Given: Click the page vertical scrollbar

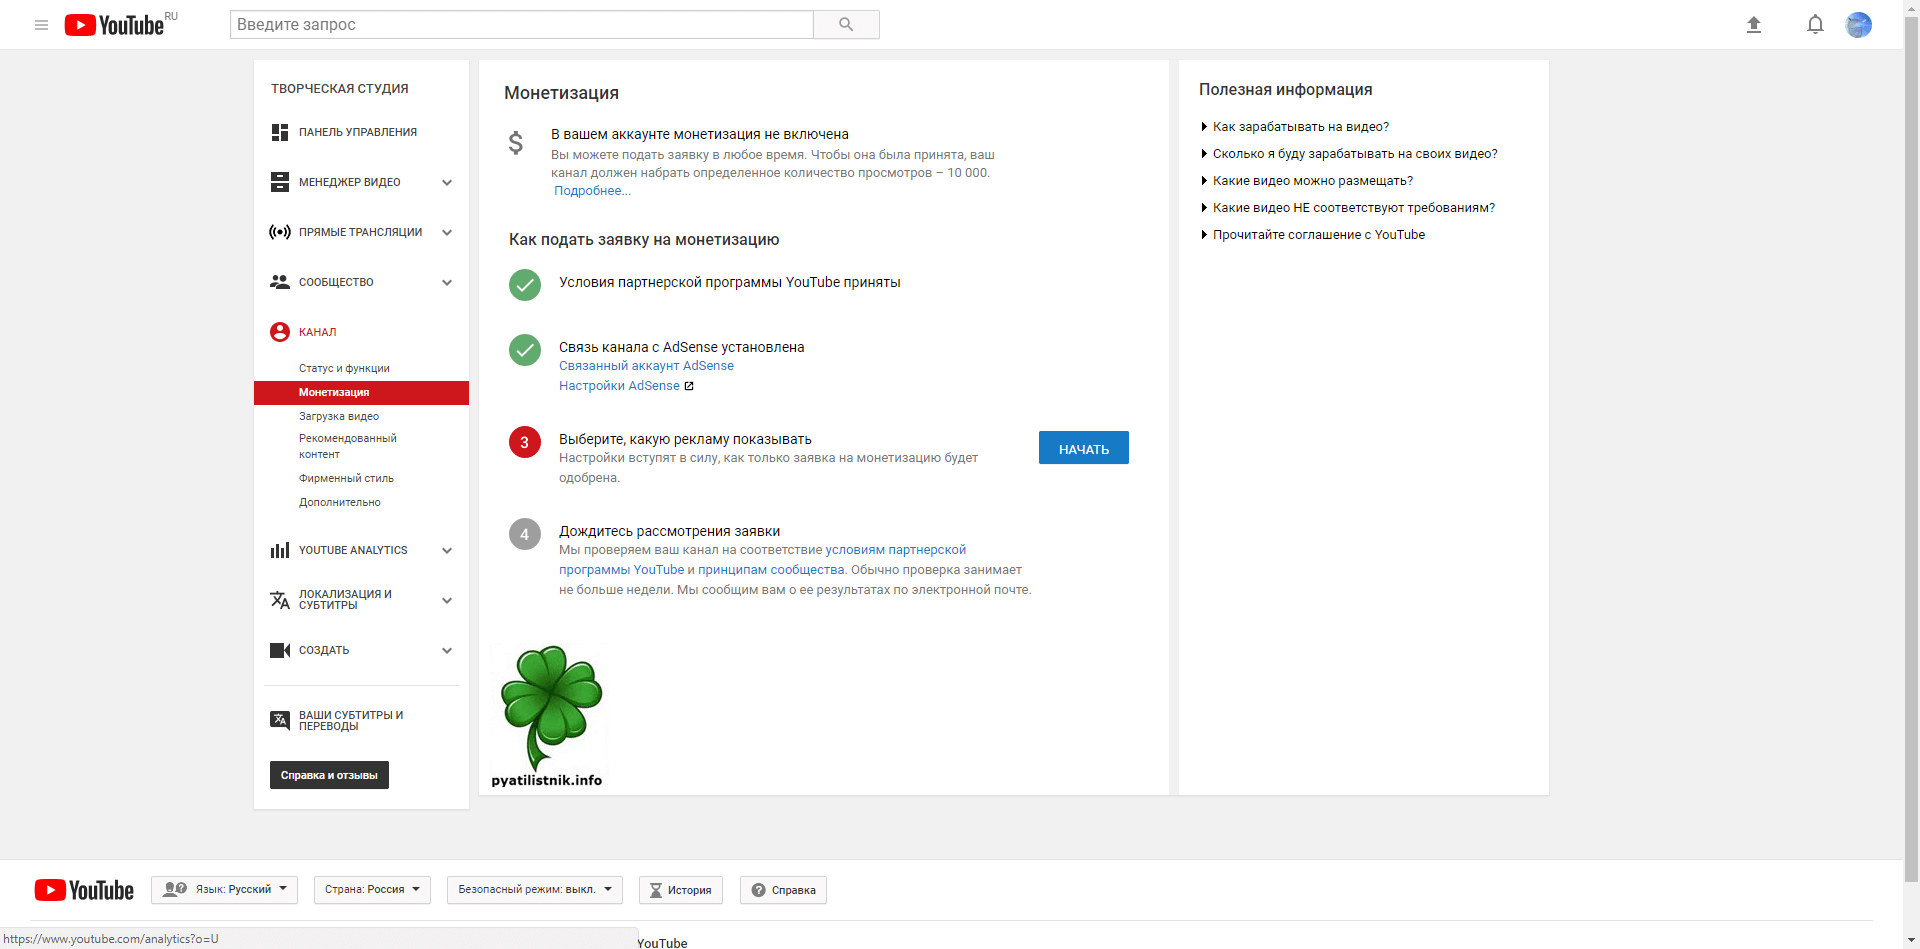Looking at the screenshot, I should click(x=1911, y=450).
